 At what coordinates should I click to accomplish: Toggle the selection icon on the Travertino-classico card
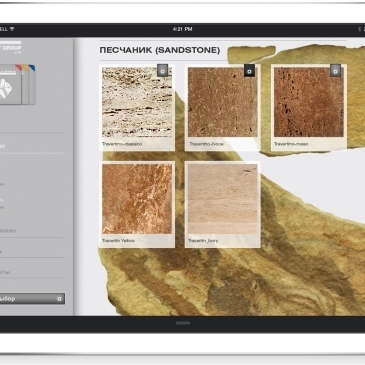click(162, 71)
